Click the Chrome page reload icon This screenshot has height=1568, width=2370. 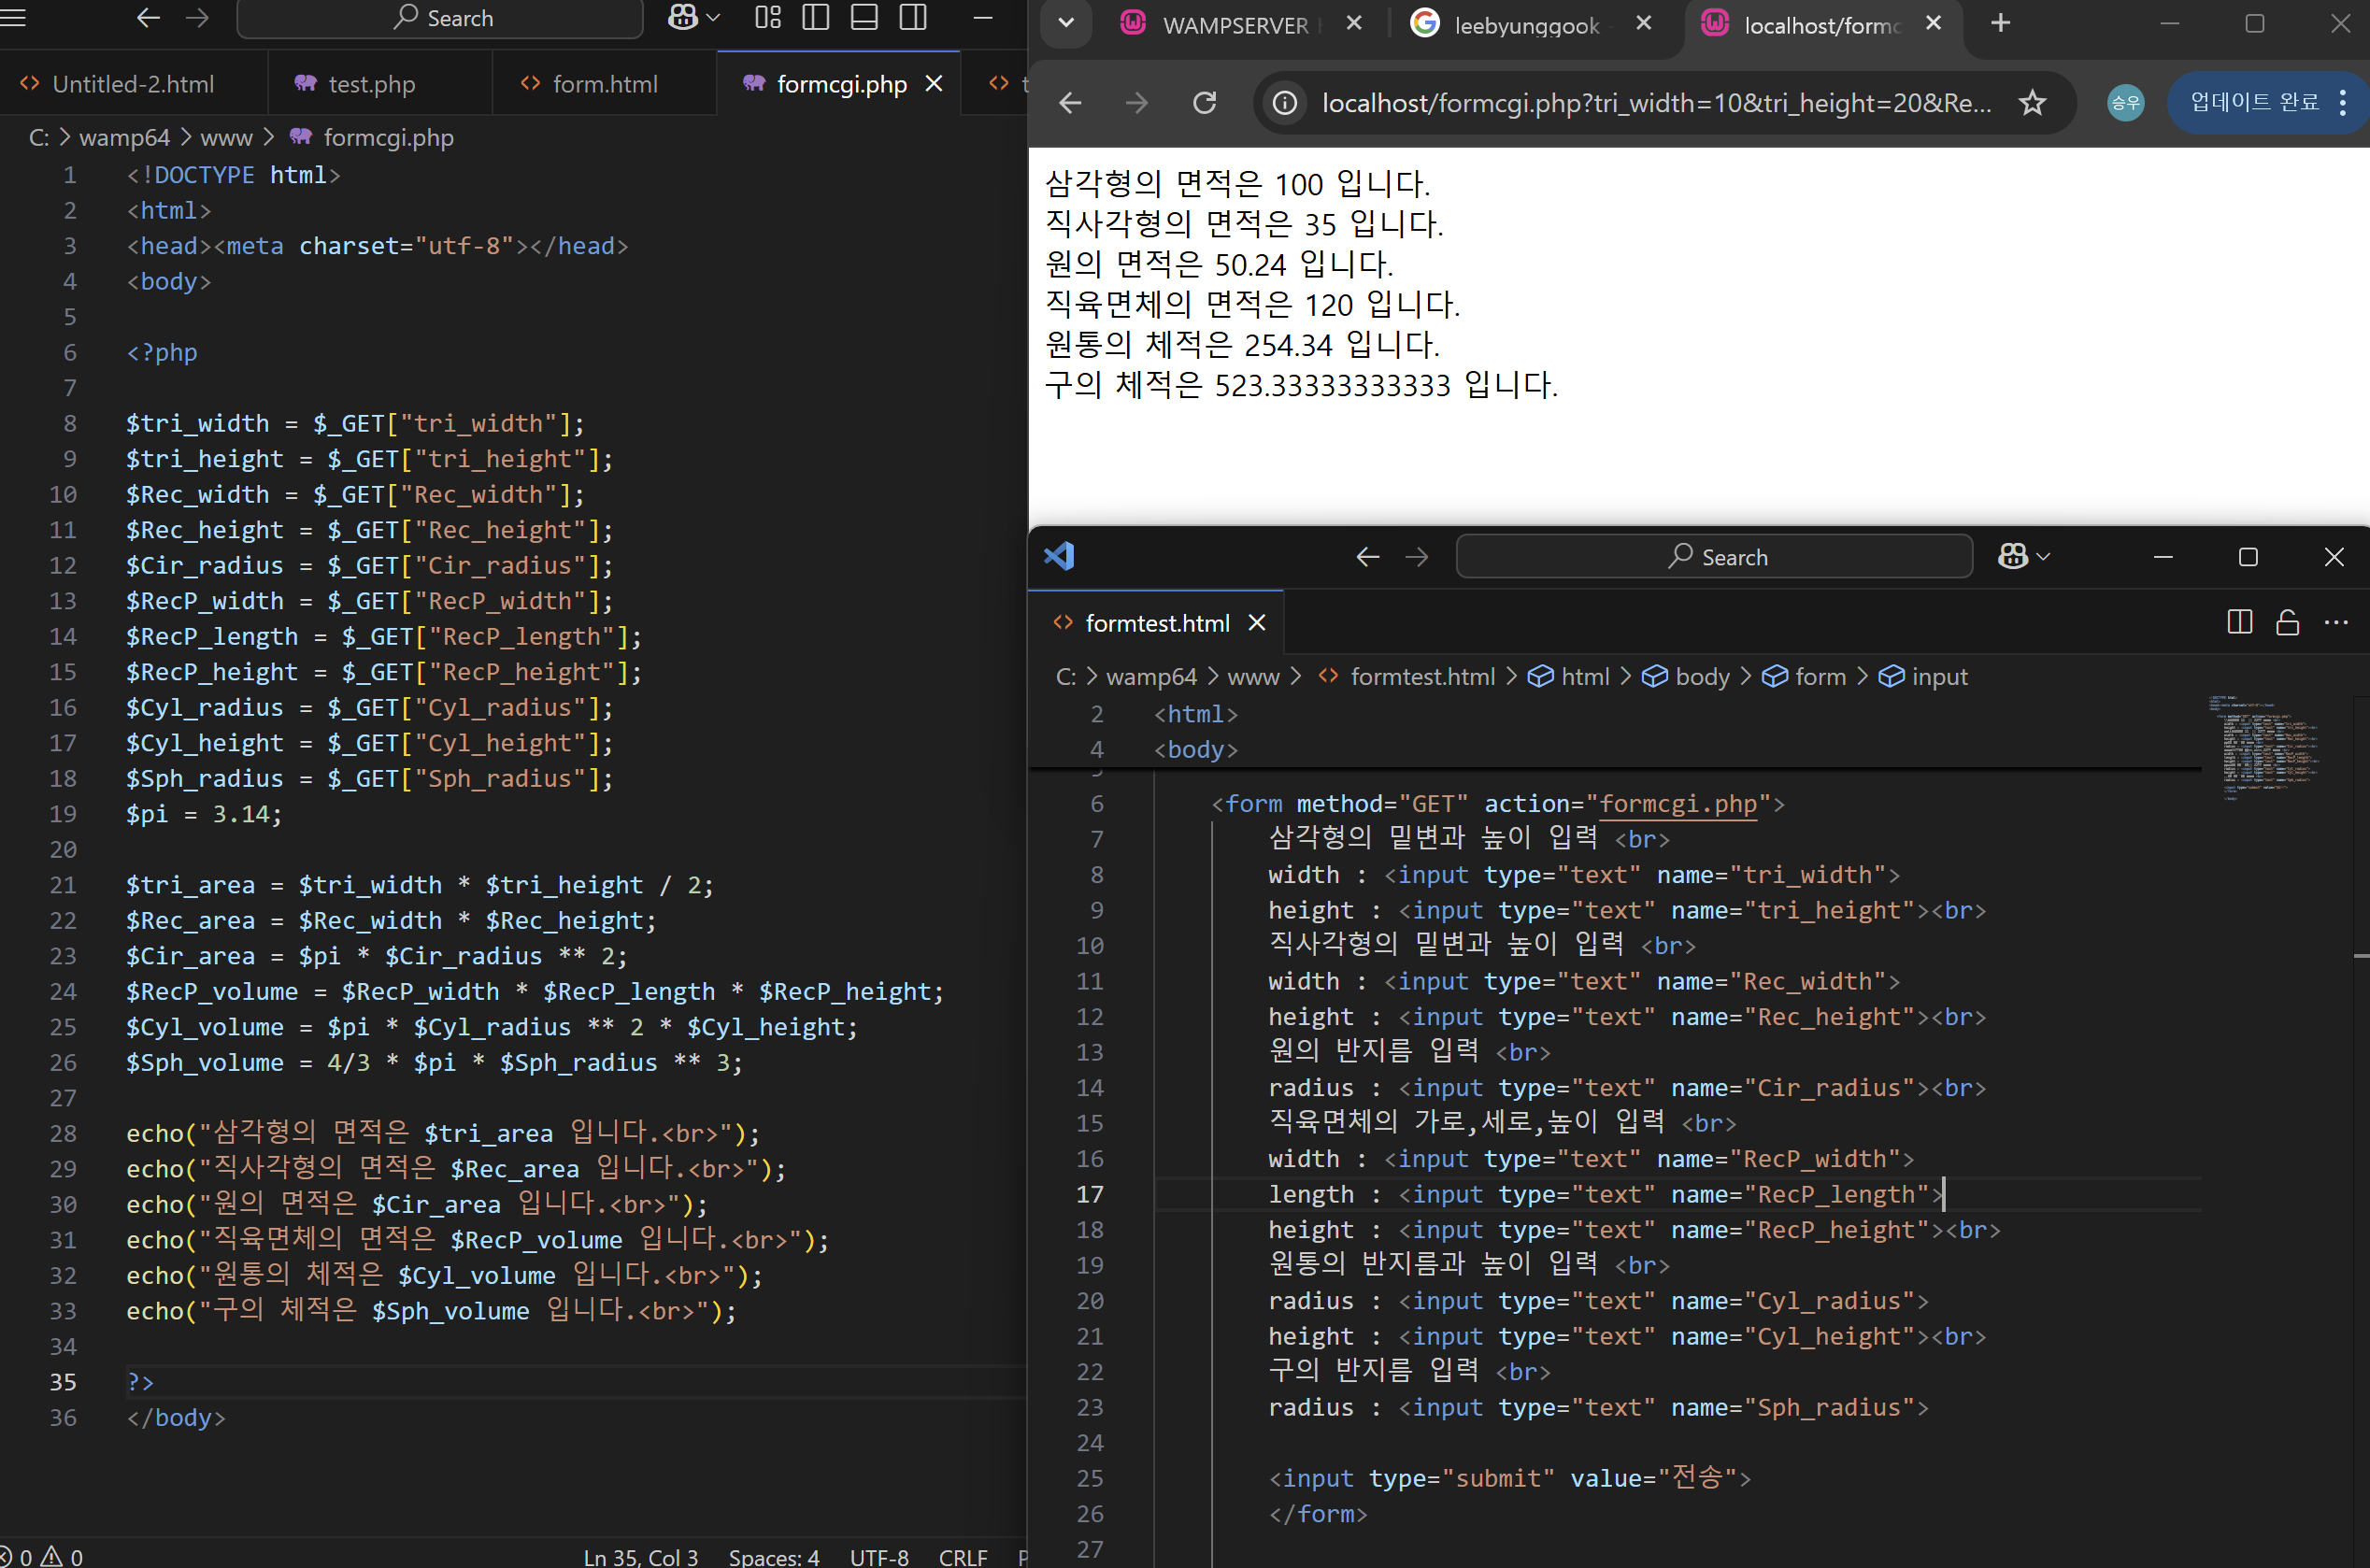click(1205, 102)
